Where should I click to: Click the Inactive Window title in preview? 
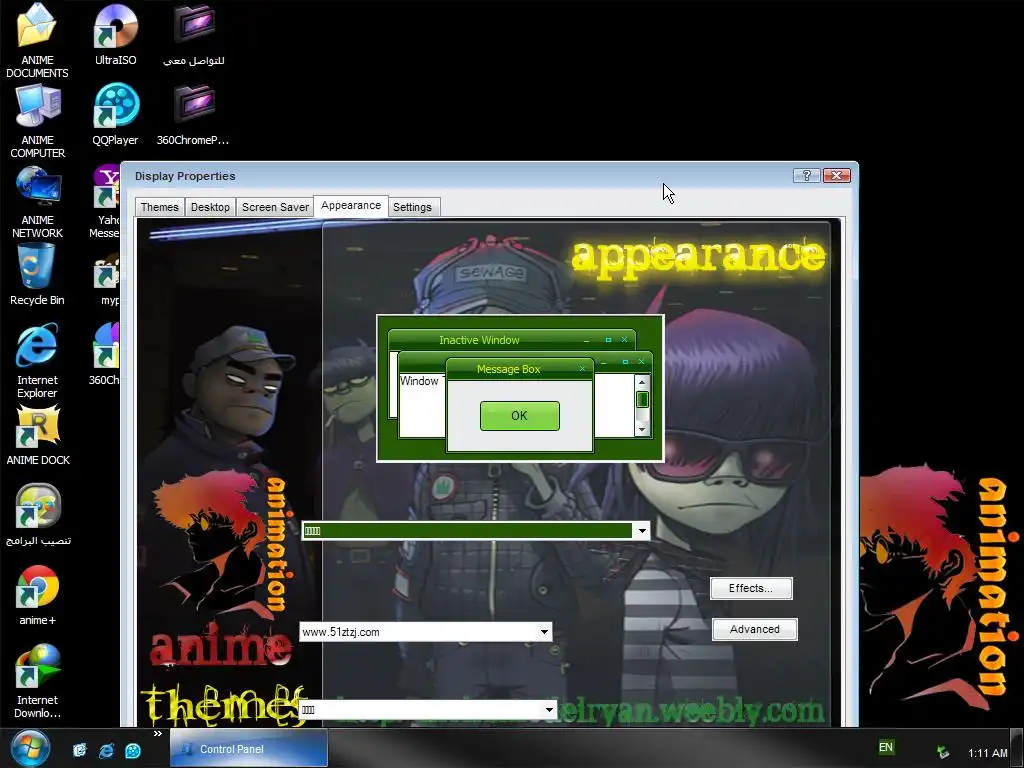click(x=479, y=340)
